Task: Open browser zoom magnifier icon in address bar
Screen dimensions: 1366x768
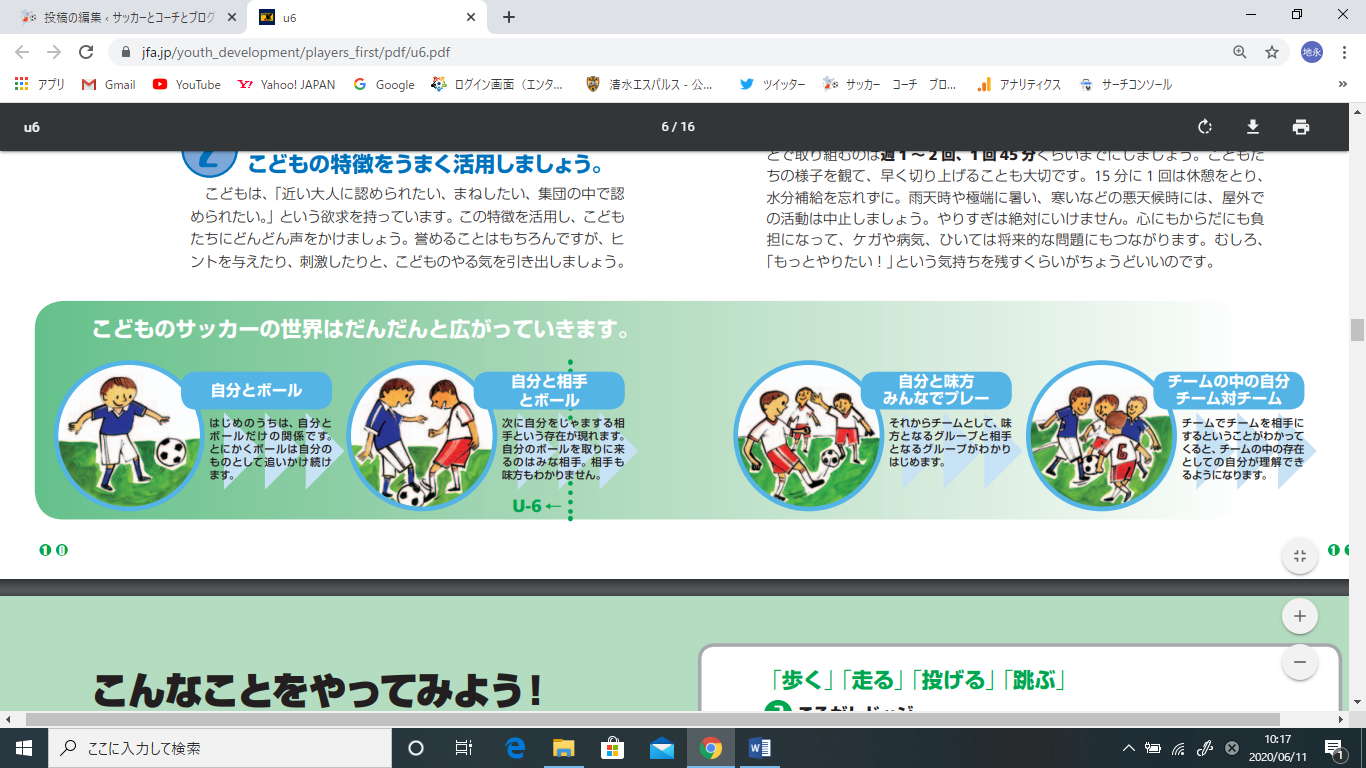Action: click(1240, 52)
